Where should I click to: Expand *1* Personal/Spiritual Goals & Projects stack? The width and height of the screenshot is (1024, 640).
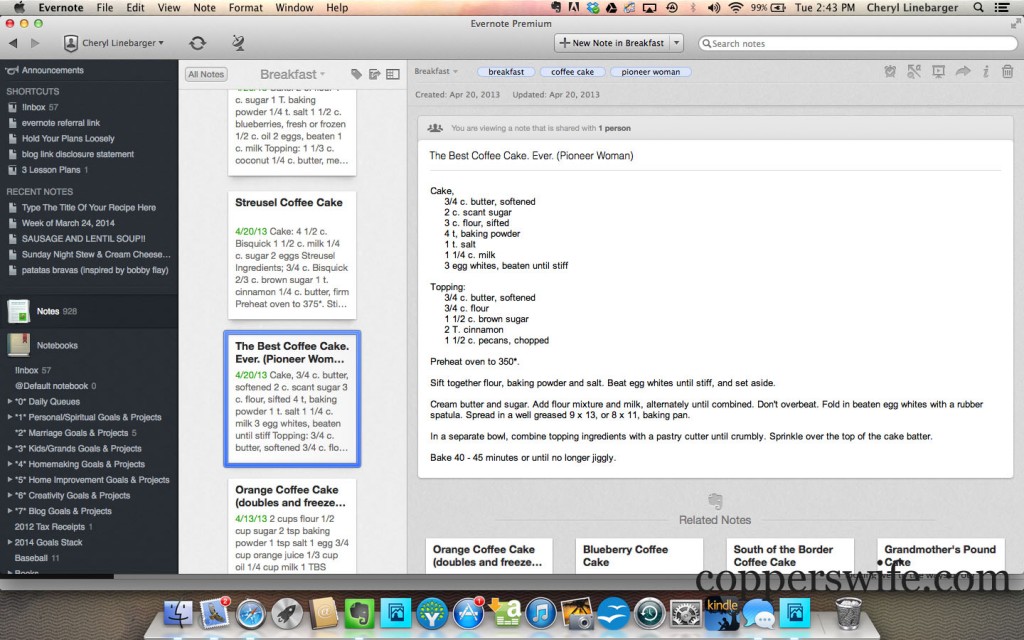(10, 417)
